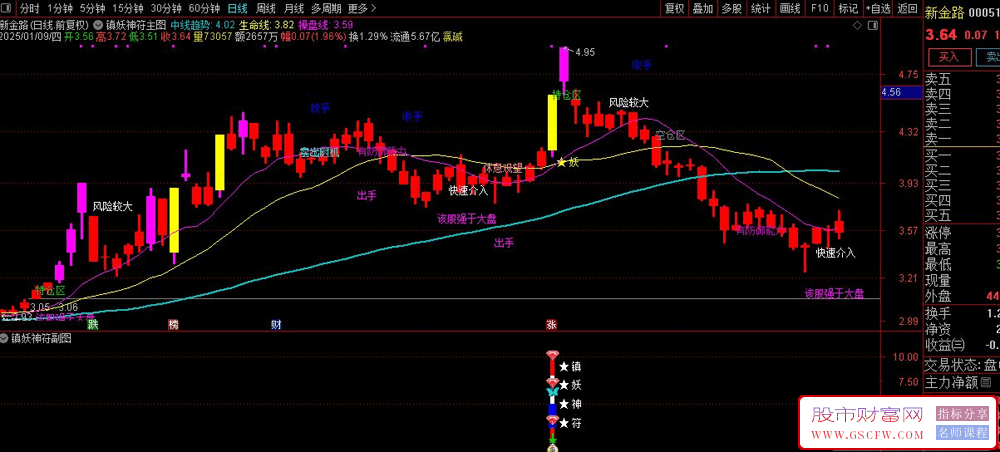This screenshot has width=1000, height=452.
Task: Switch to the 15分钟 period tab
Action: click(128, 9)
